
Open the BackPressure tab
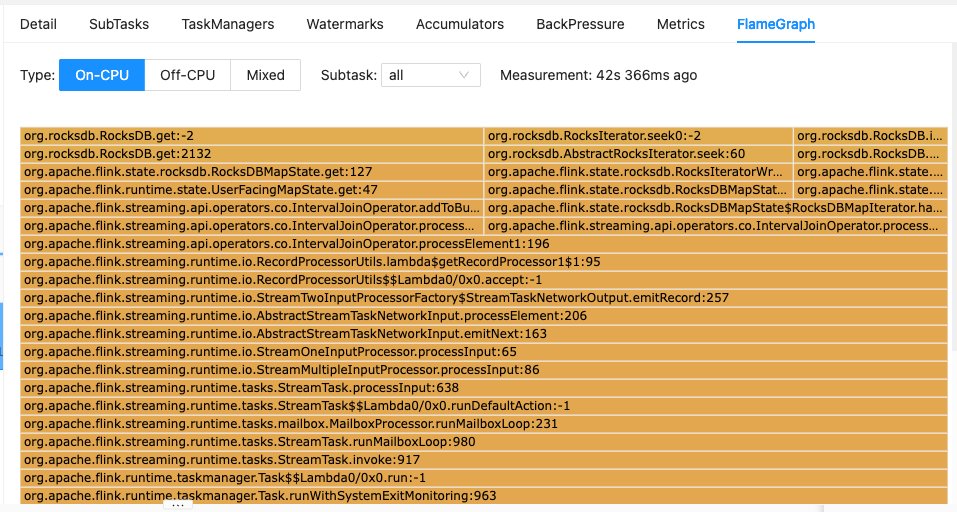(x=580, y=24)
